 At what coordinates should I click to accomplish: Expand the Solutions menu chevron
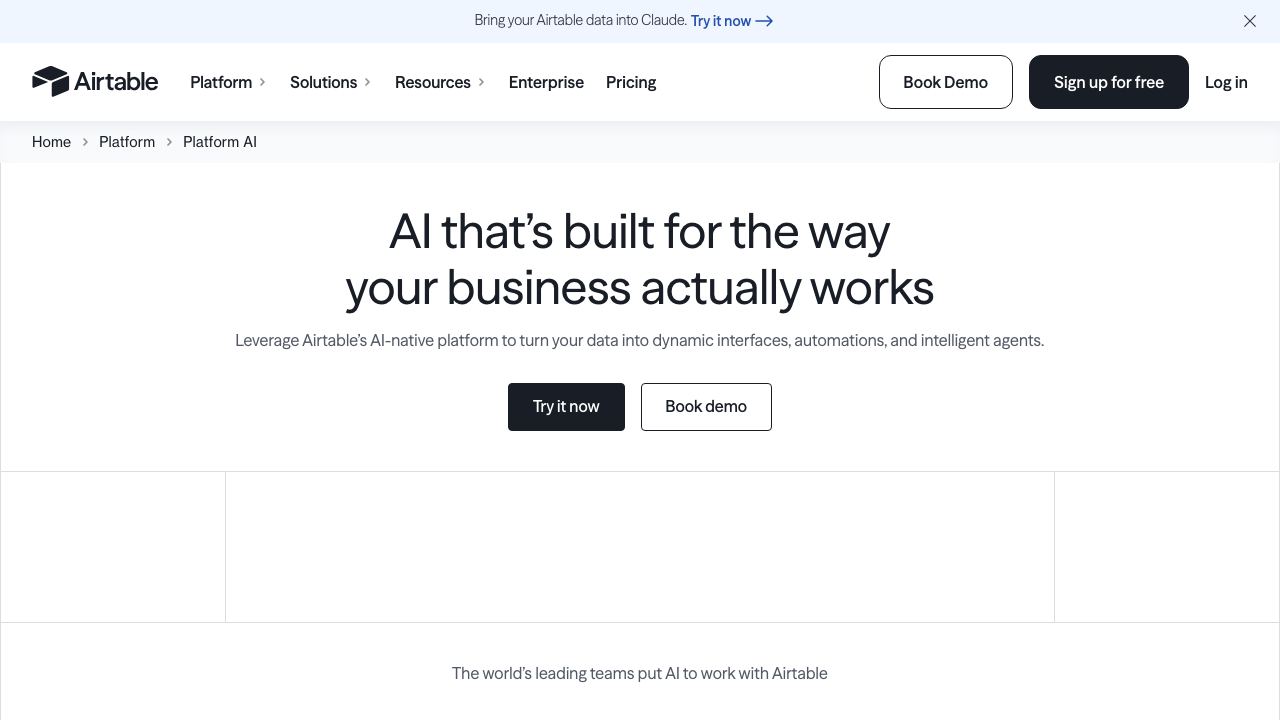(368, 82)
